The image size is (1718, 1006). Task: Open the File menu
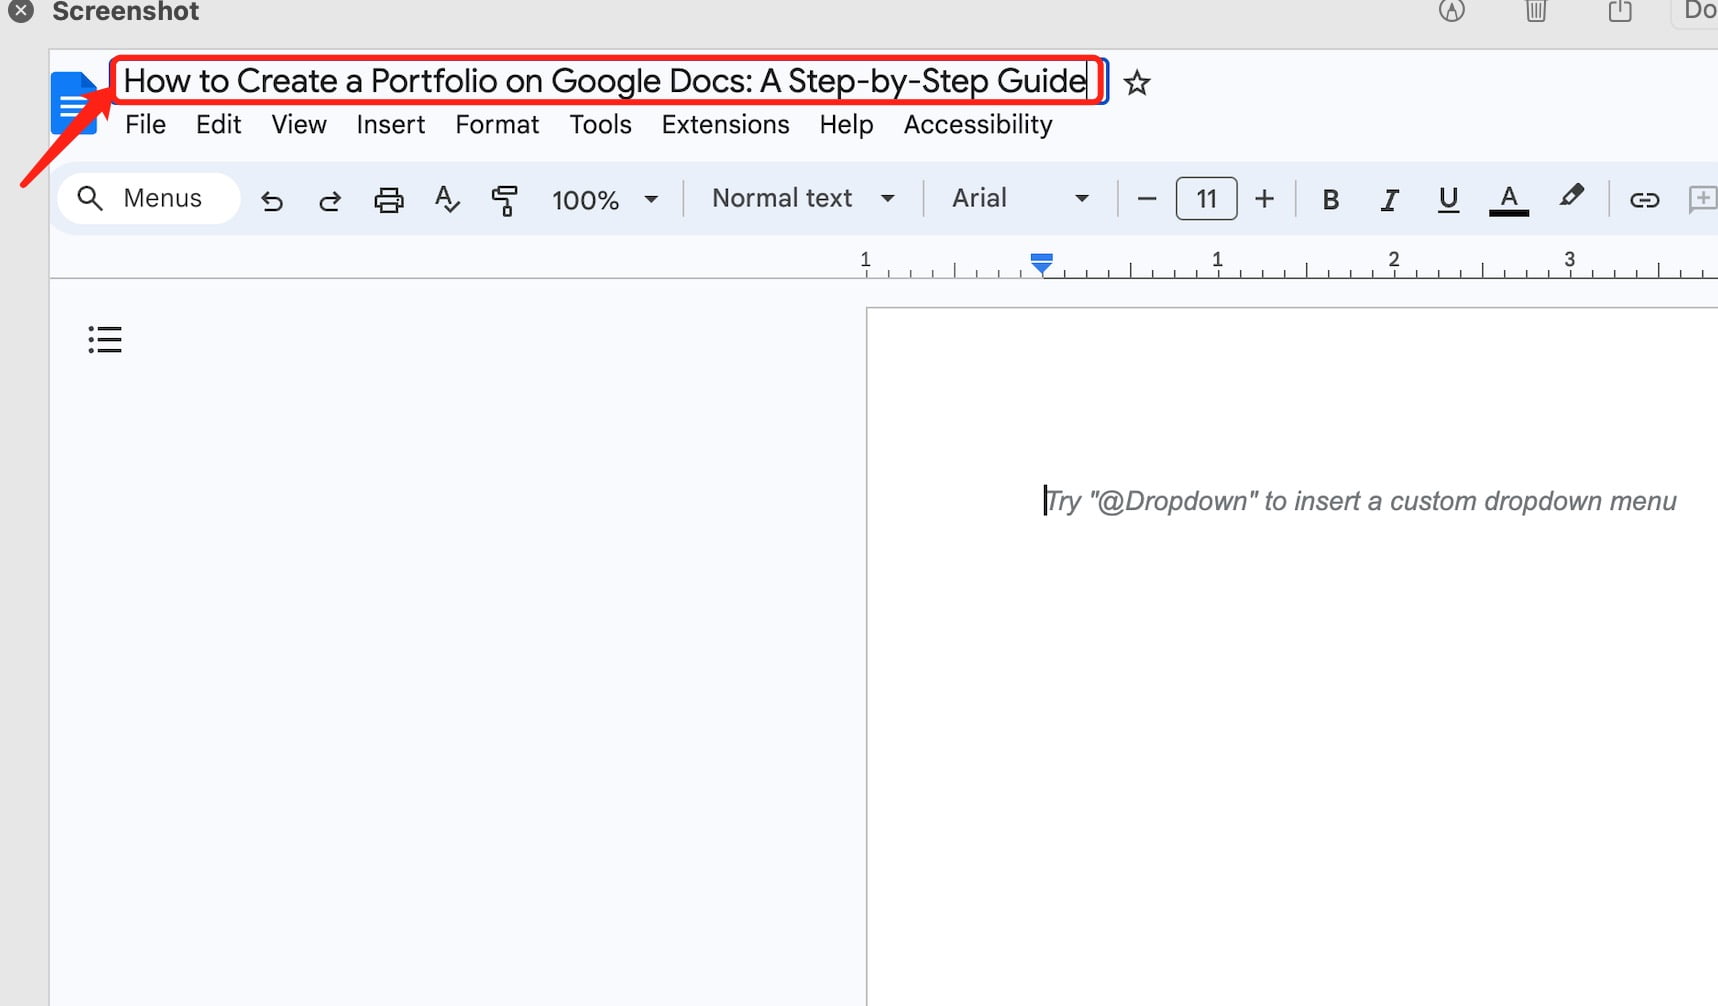pos(145,125)
